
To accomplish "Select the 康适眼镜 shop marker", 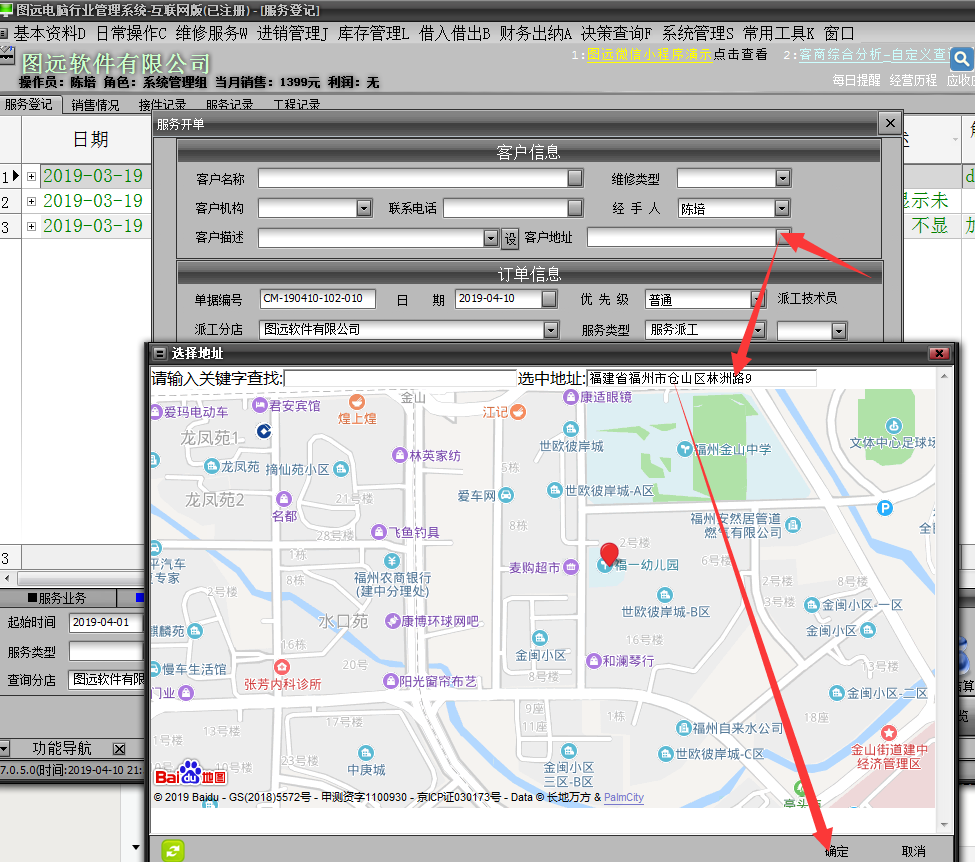I will [571, 397].
